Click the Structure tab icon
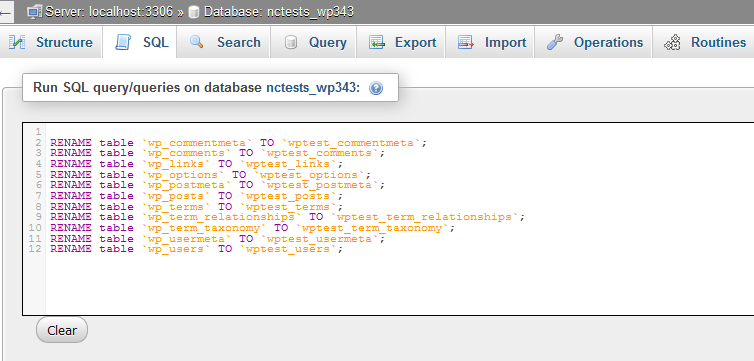 click(17, 42)
